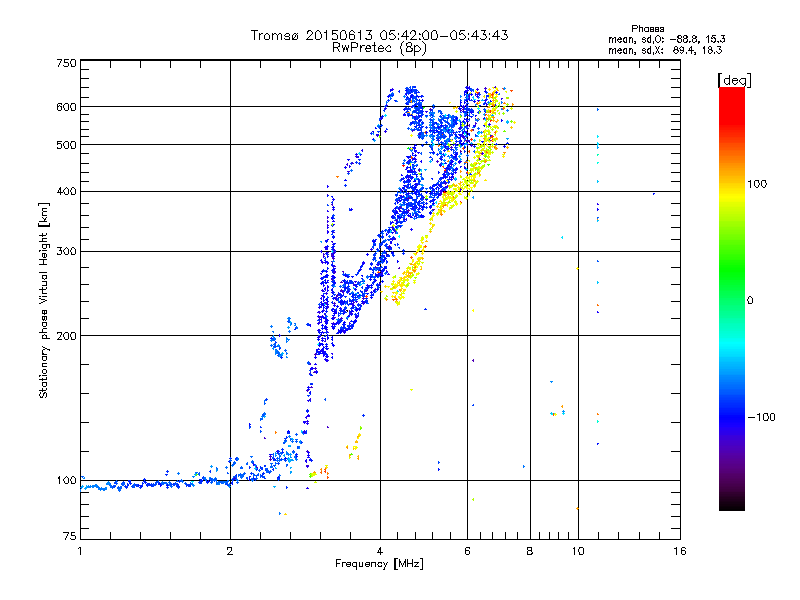This screenshot has width=800, height=600.
Task: Click the '8' frequency tick label
Action: (x=530, y=551)
